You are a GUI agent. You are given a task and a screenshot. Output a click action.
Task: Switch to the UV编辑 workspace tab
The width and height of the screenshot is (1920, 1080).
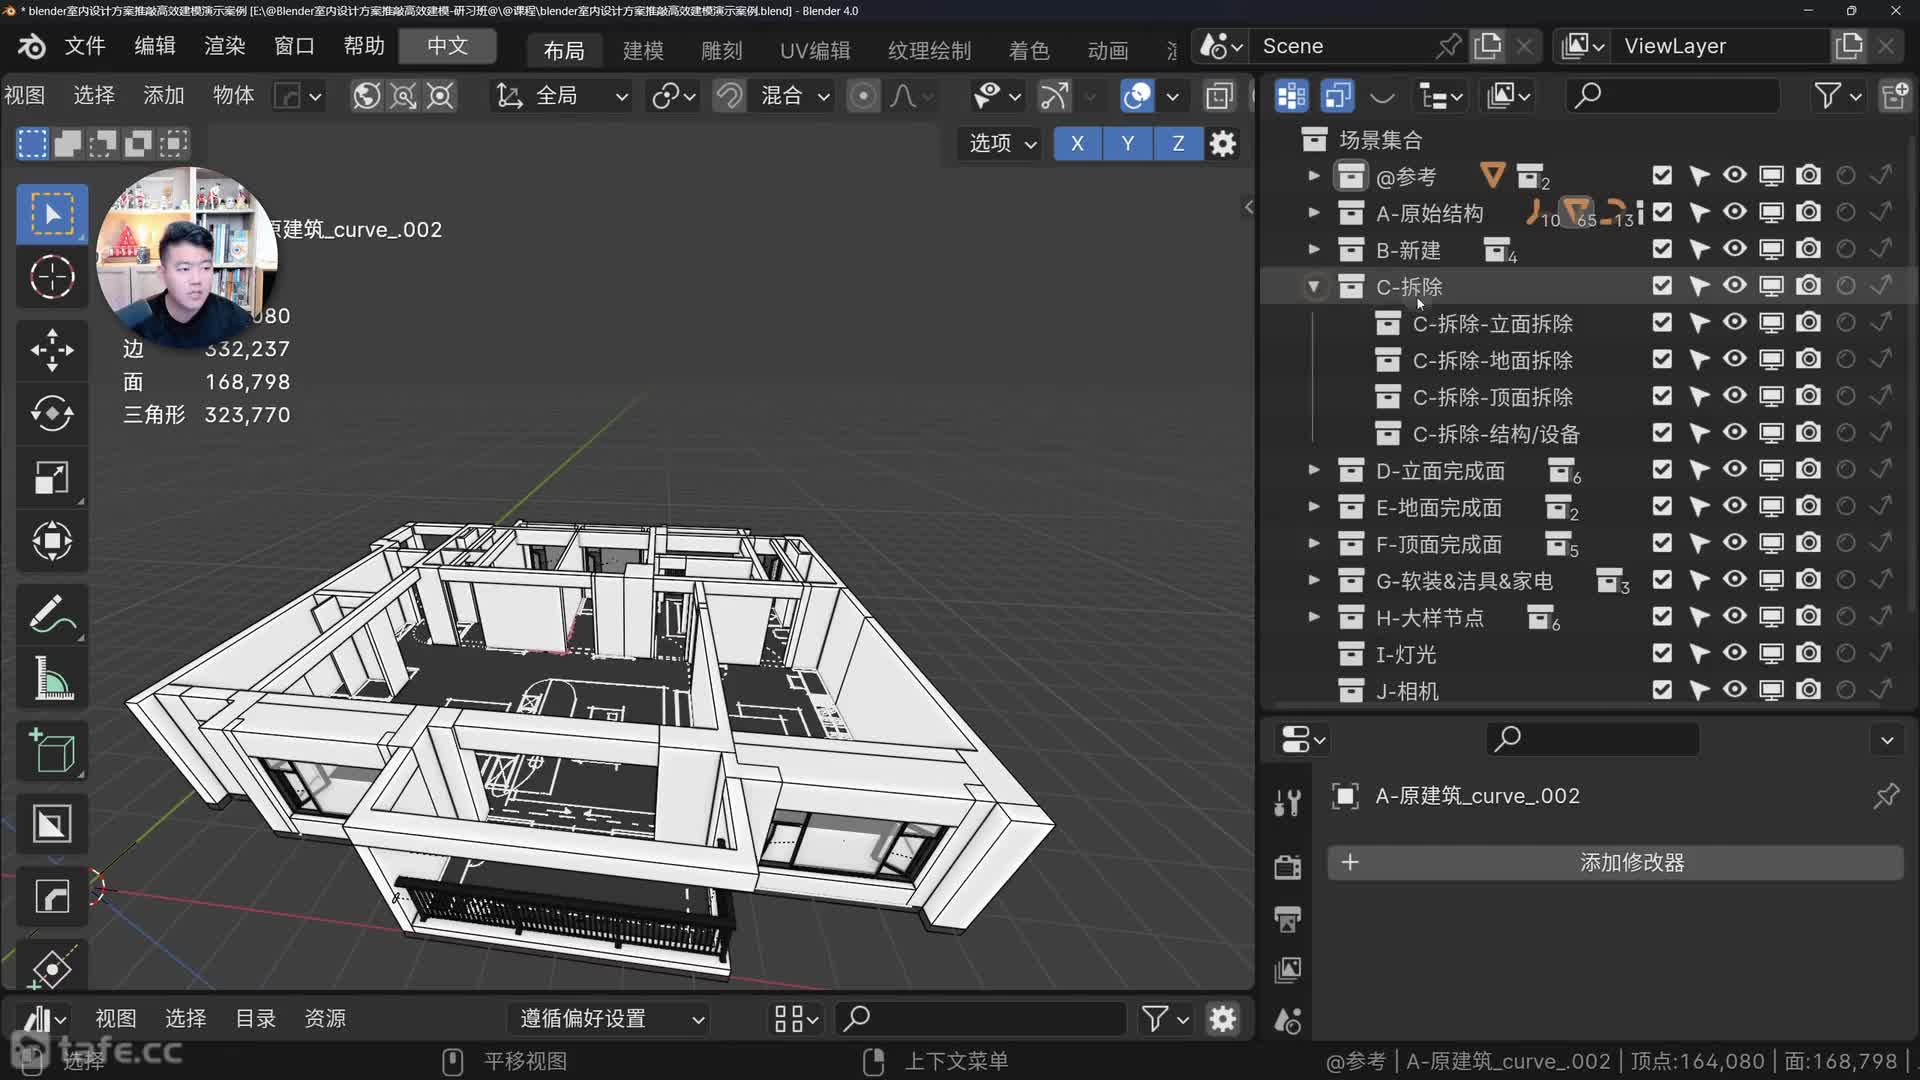(x=814, y=50)
